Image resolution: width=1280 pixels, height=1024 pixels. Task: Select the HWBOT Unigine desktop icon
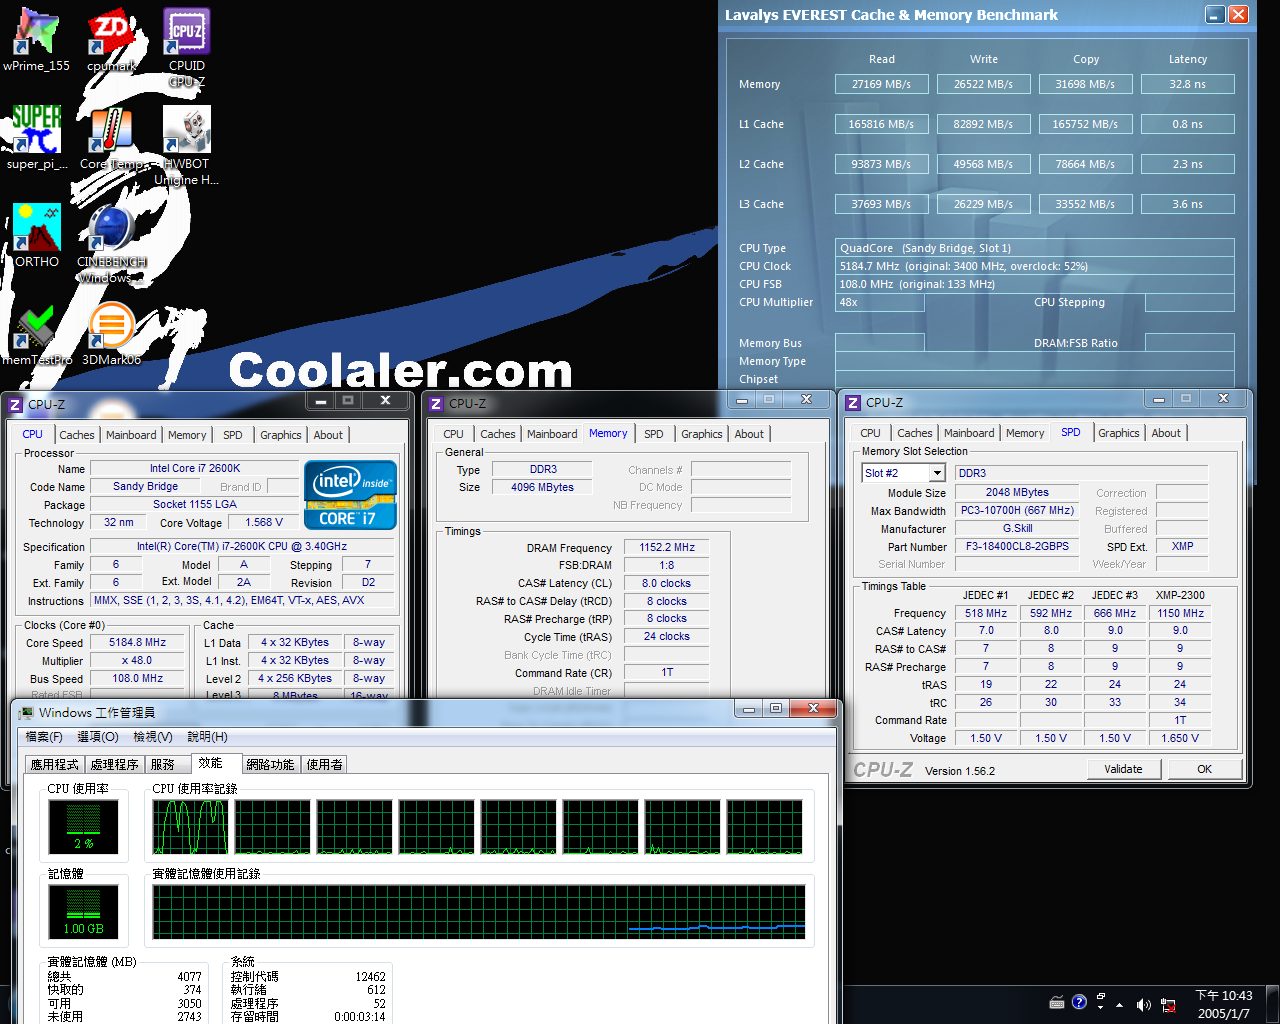(x=187, y=146)
